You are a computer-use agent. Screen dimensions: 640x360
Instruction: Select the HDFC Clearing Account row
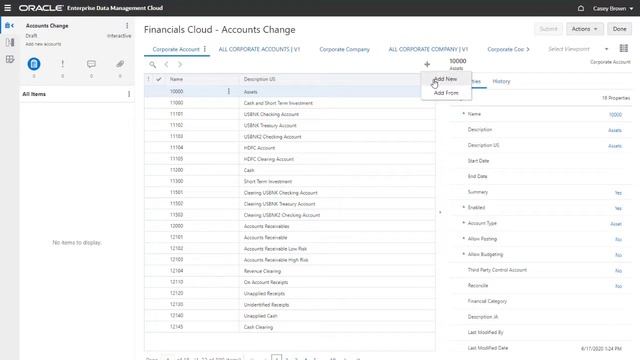pyautogui.click(x=290, y=159)
